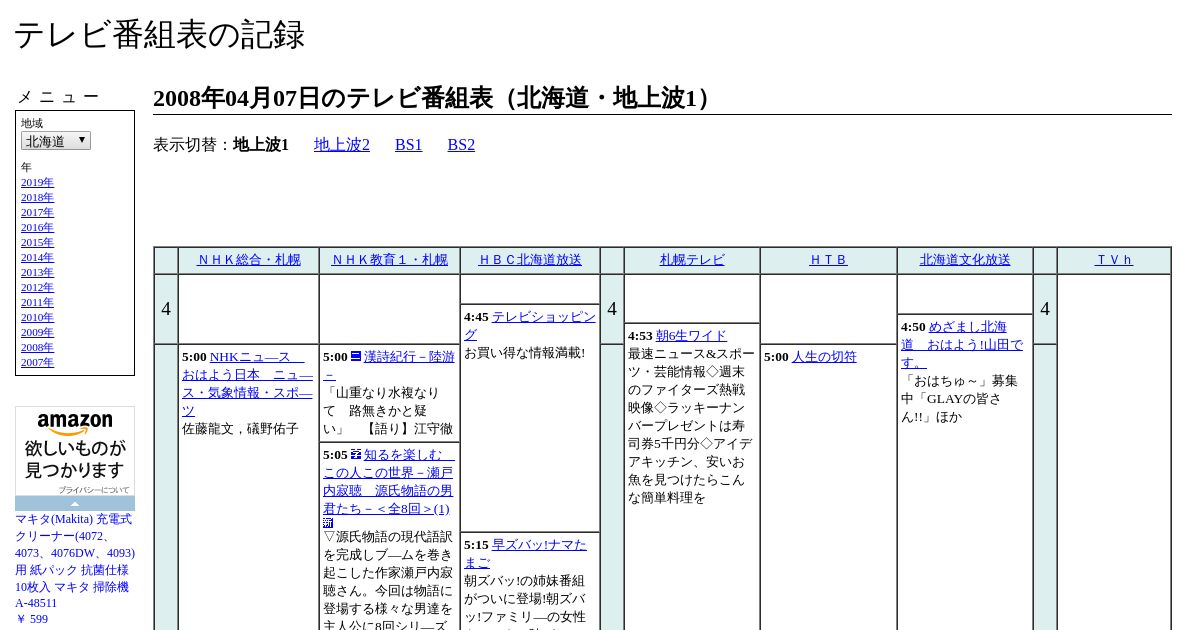Open the 知るを楽しむ この人この世界 program
This screenshot has height=630, width=1200.
(388, 481)
